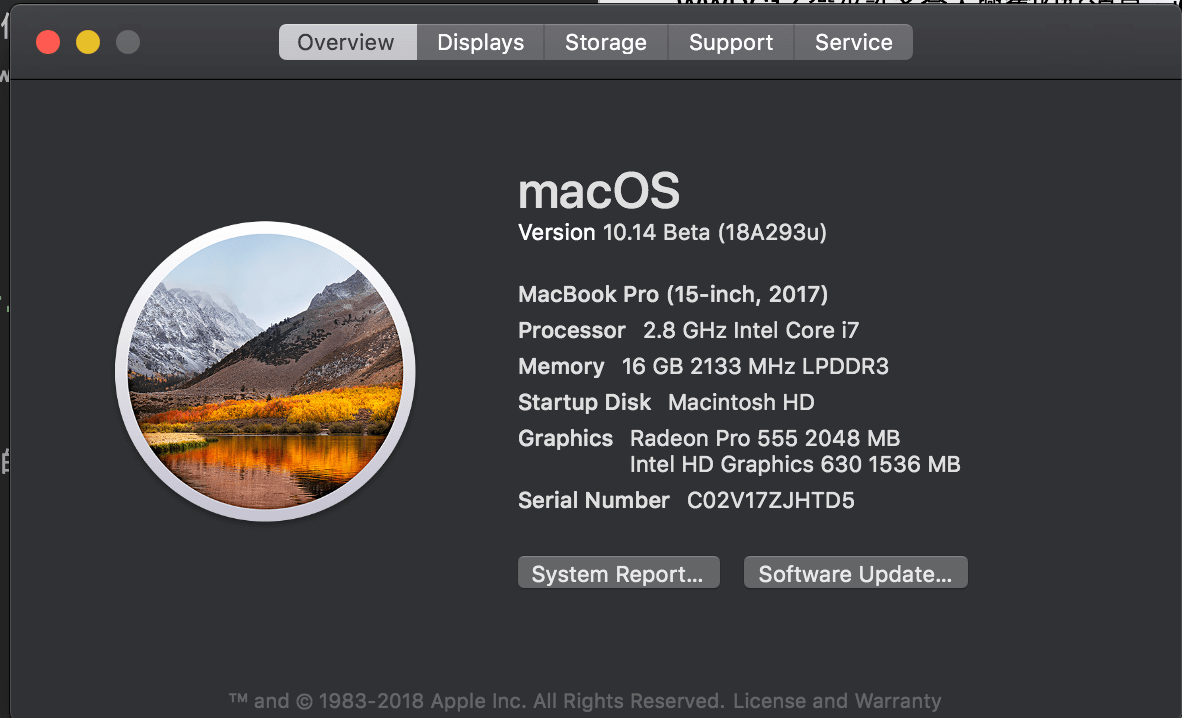The width and height of the screenshot is (1182, 718).
Task: Click the model name MacBook Pro (15-inch, 2017)
Action: point(672,294)
